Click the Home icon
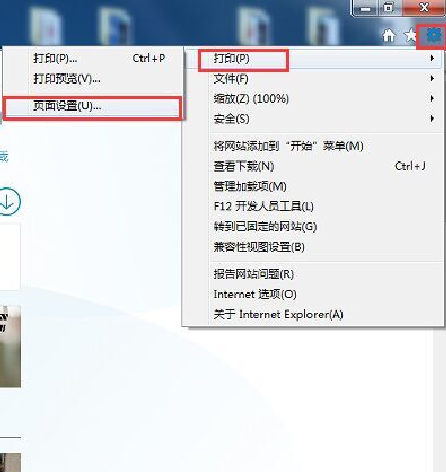Screen dimensions: 446x472 389,35
